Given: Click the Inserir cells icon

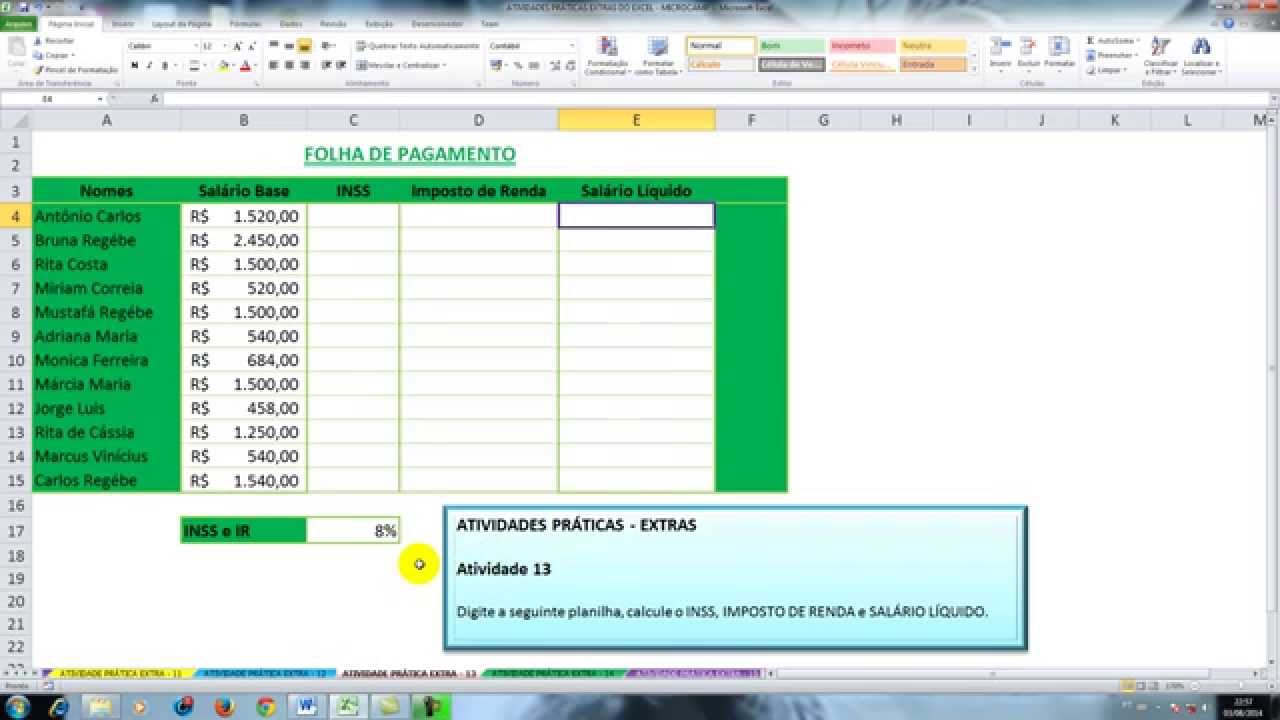Looking at the screenshot, I should click(1000, 46).
